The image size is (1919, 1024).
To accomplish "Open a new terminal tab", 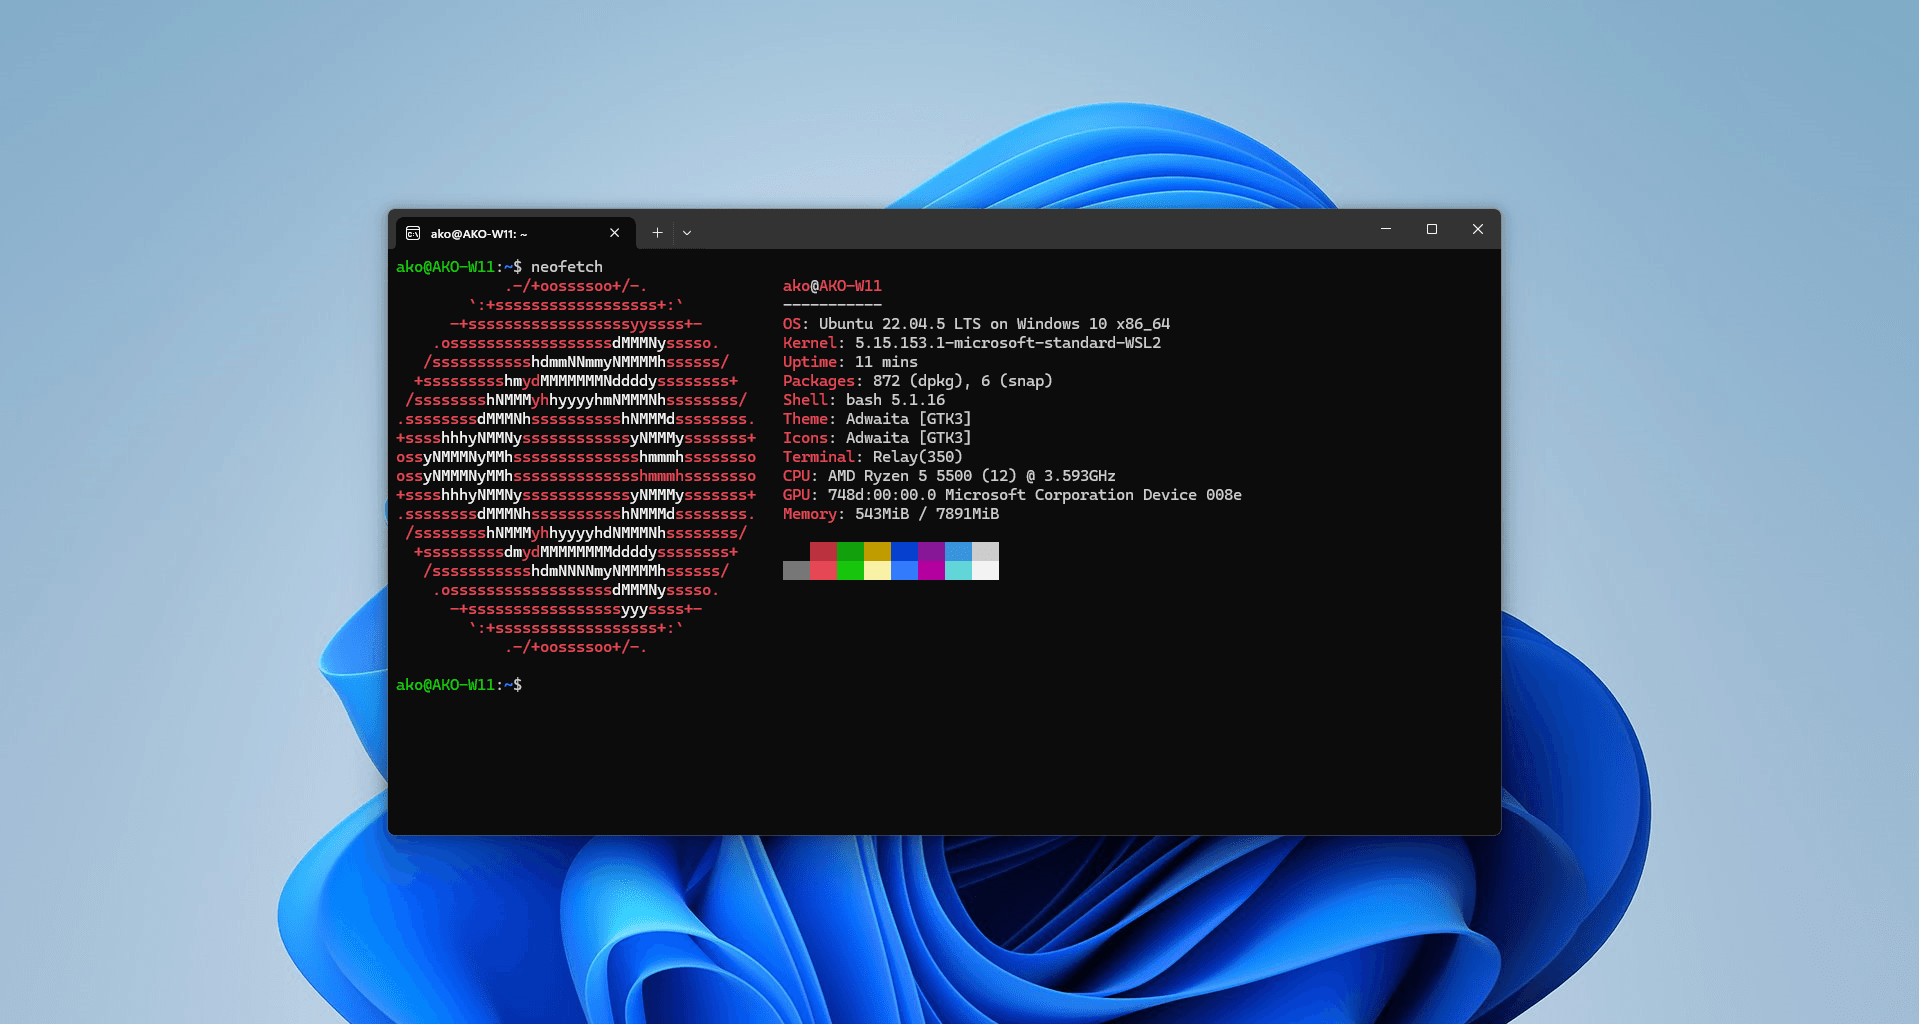I will pyautogui.click(x=657, y=233).
